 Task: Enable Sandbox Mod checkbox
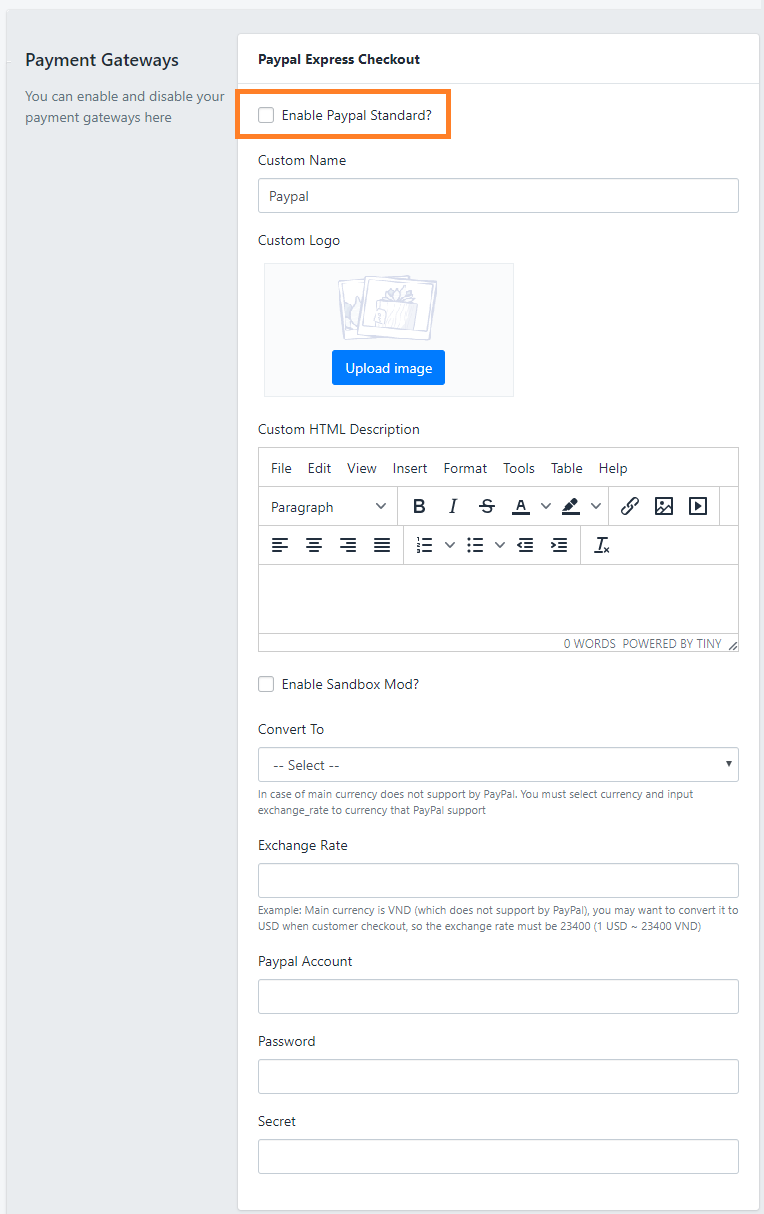(x=266, y=684)
